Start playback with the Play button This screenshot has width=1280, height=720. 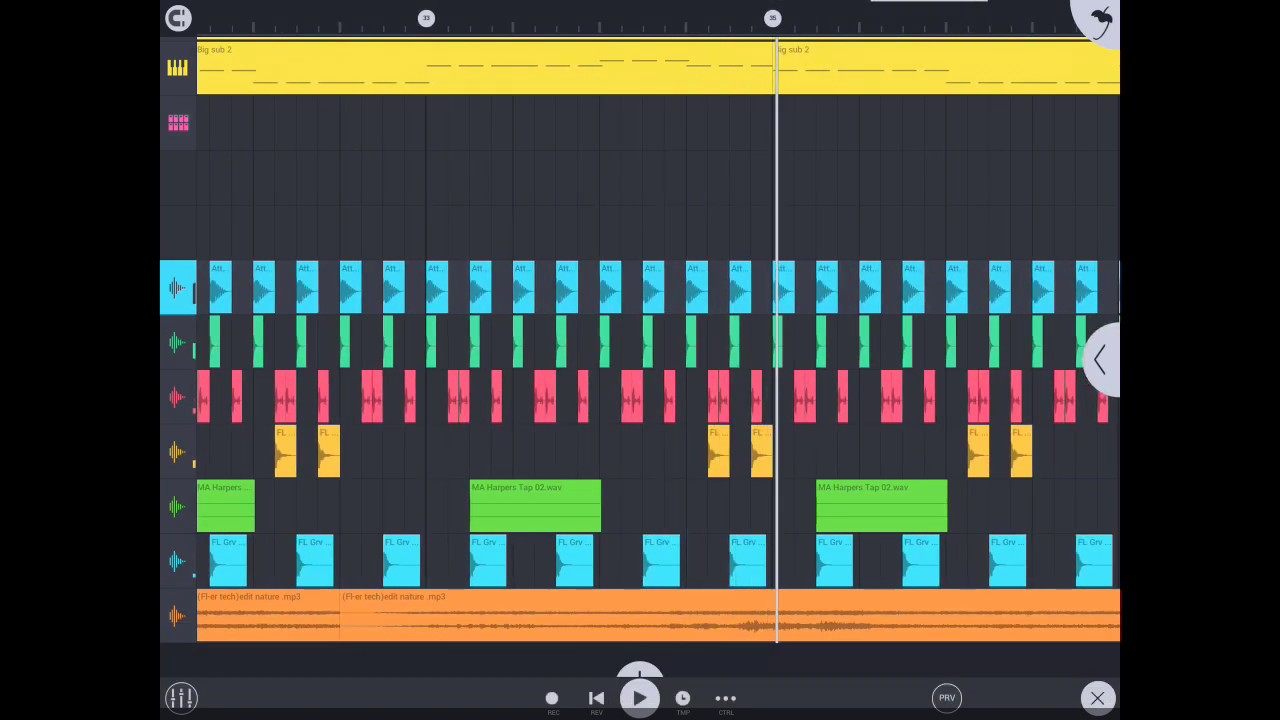(640, 698)
